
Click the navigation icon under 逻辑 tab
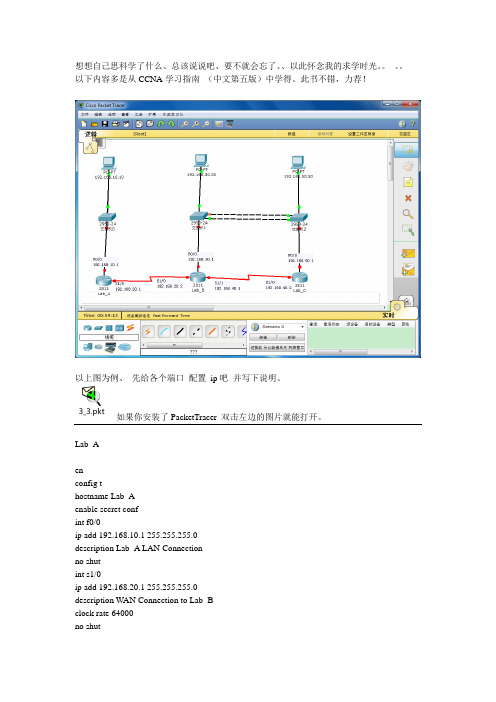(90, 147)
